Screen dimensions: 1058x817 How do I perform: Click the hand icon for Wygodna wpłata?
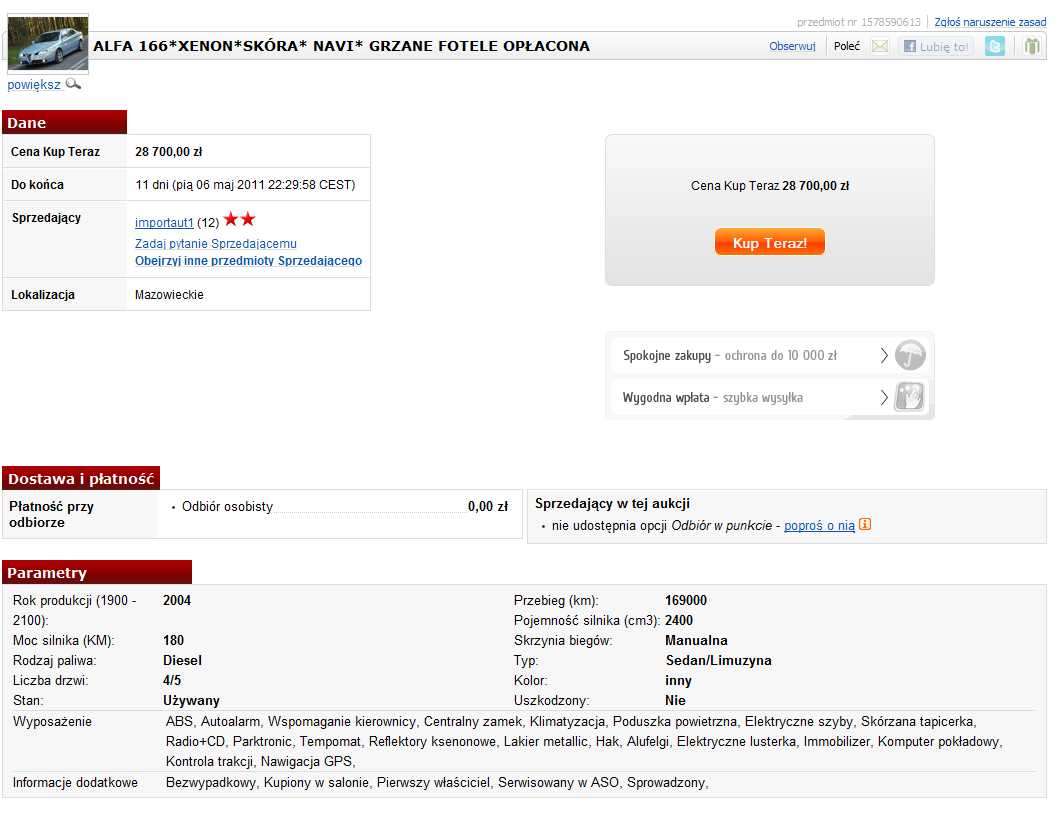[x=909, y=397]
